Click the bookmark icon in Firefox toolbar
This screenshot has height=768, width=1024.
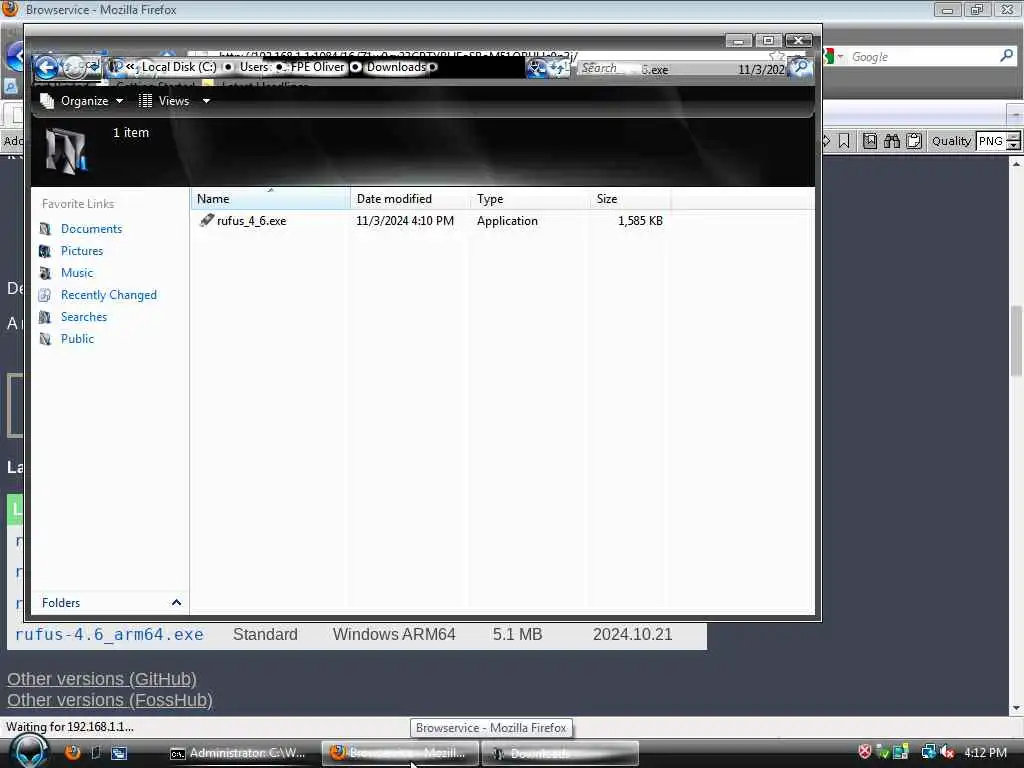tap(844, 140)
